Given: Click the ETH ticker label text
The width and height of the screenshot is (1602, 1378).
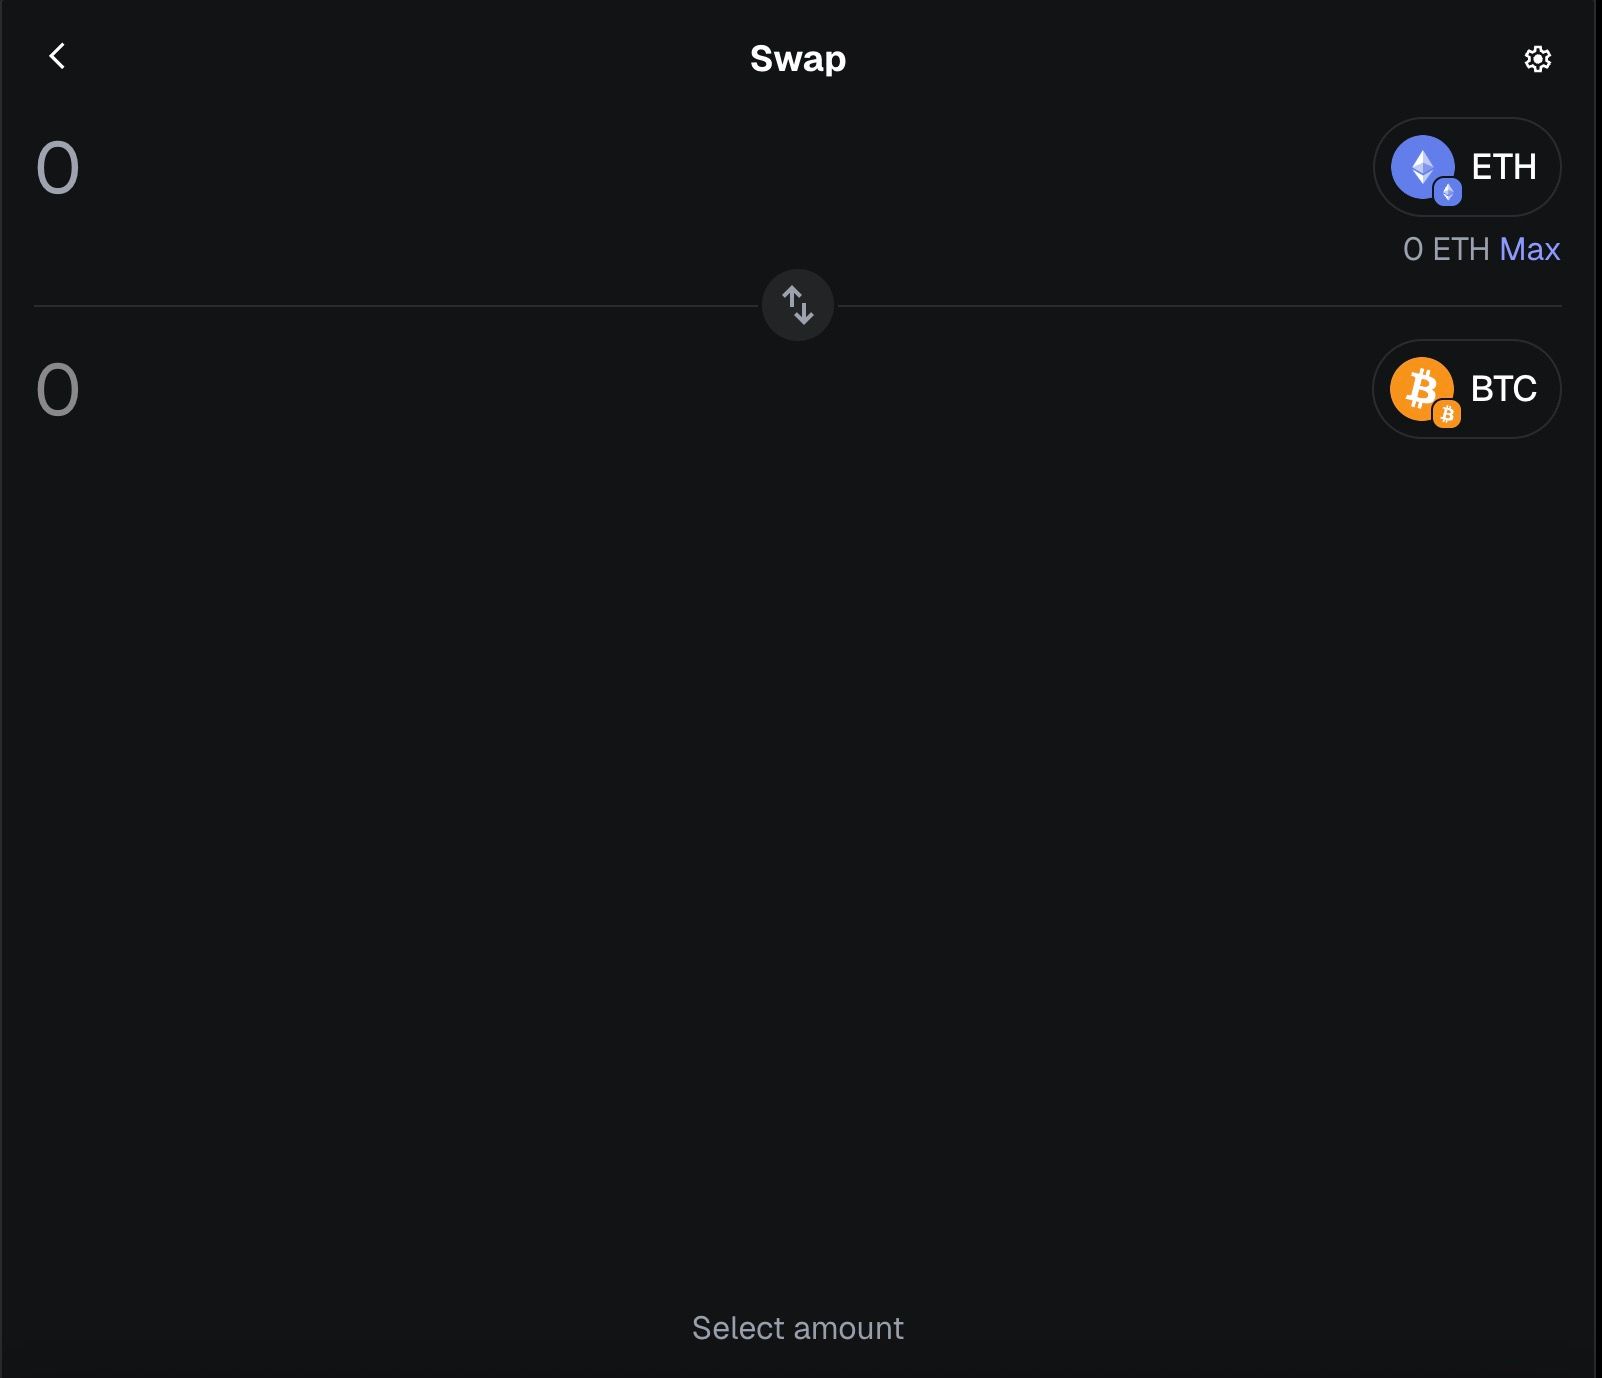Looking at the screenshot, I should pos(1503,167).
